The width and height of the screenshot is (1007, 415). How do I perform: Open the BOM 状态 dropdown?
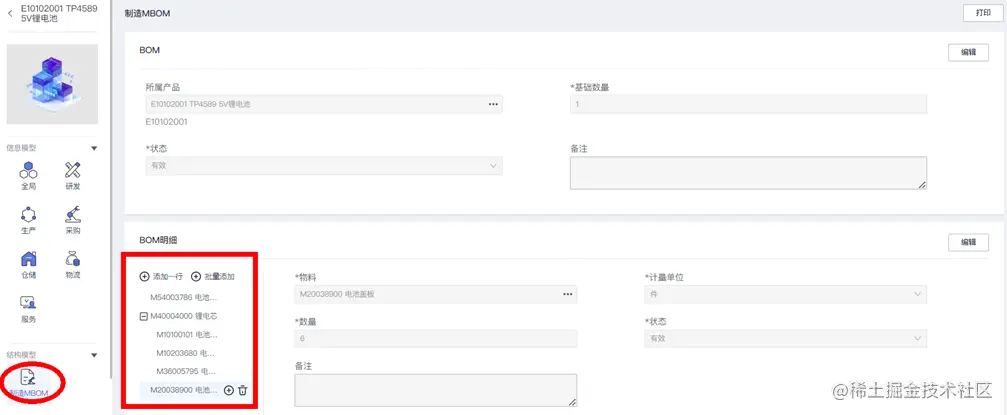[x=324, y=166]
